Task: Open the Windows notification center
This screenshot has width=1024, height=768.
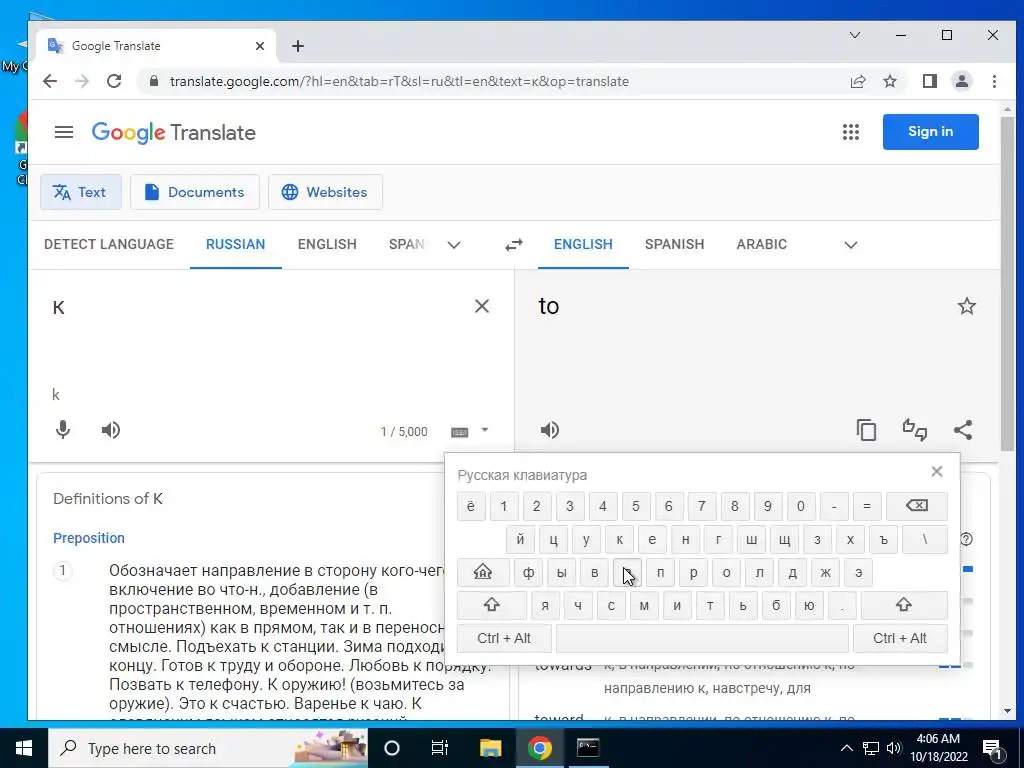Action: point(992,748)
